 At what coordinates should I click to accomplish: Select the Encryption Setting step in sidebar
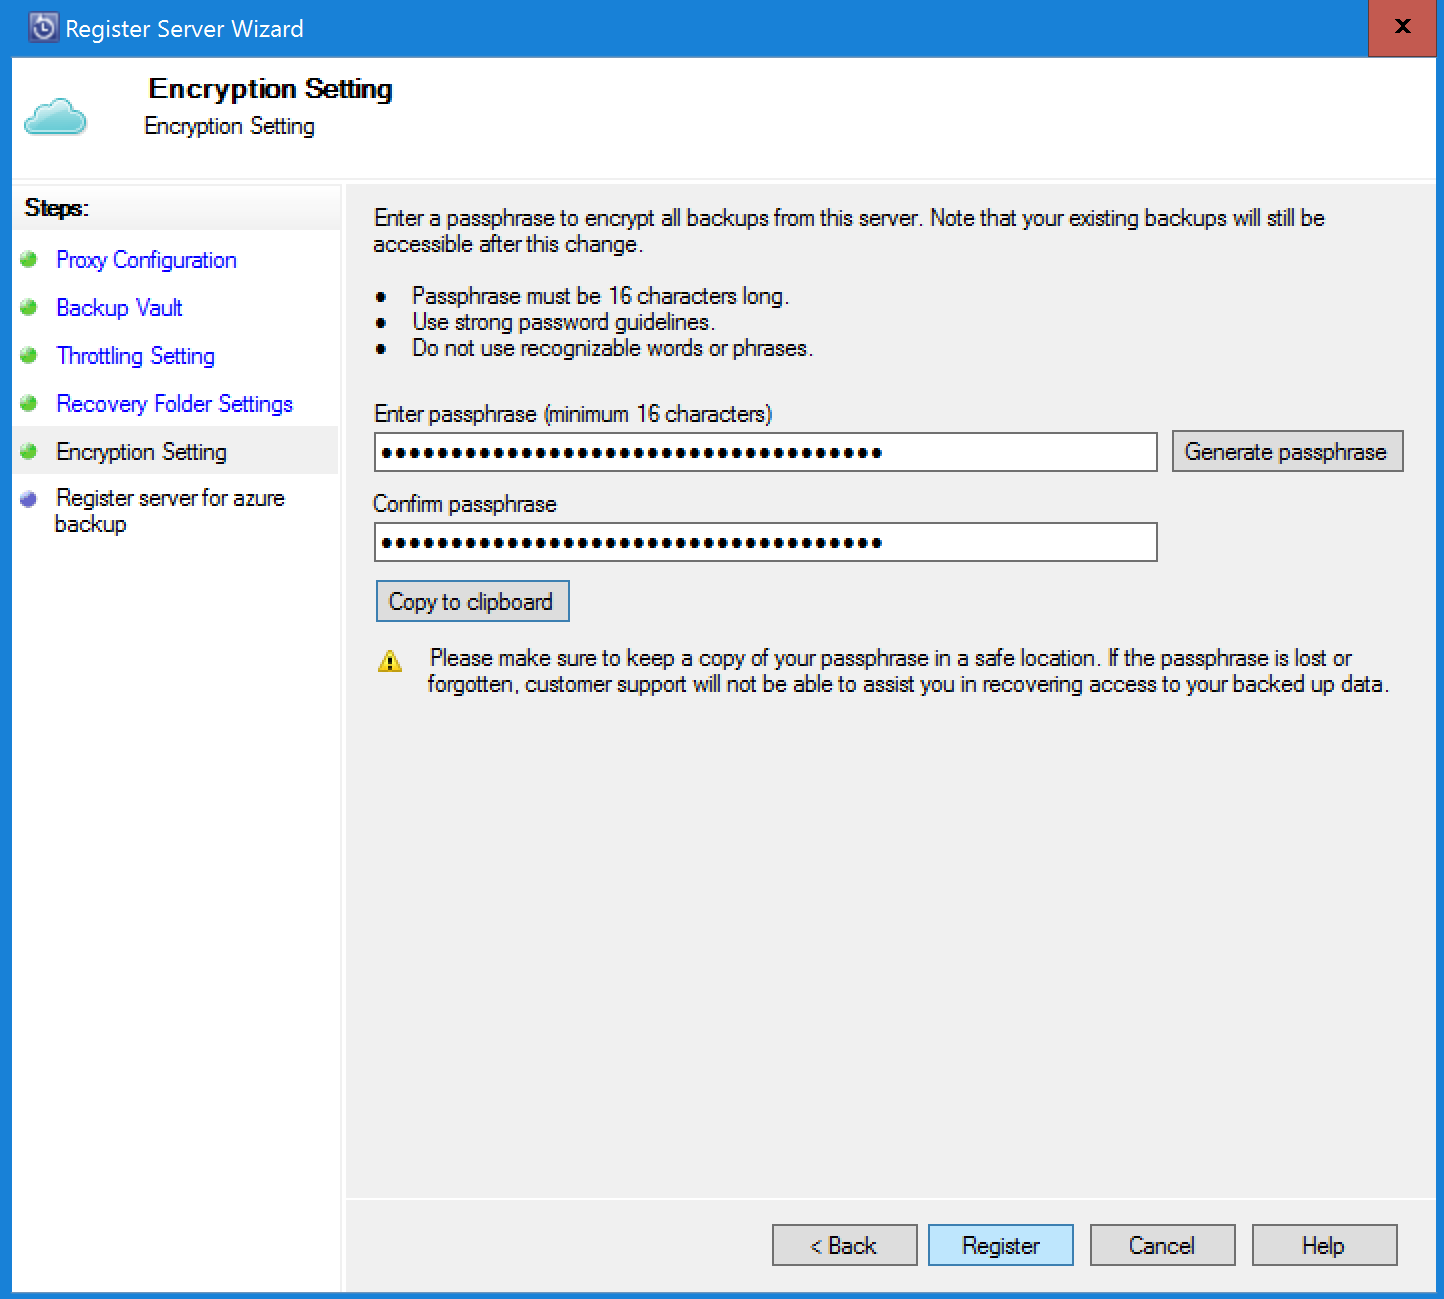[x=141, y=452]
